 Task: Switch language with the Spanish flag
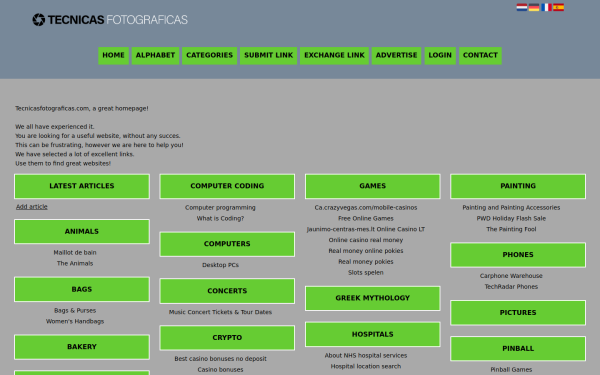[x=558, y=7]
